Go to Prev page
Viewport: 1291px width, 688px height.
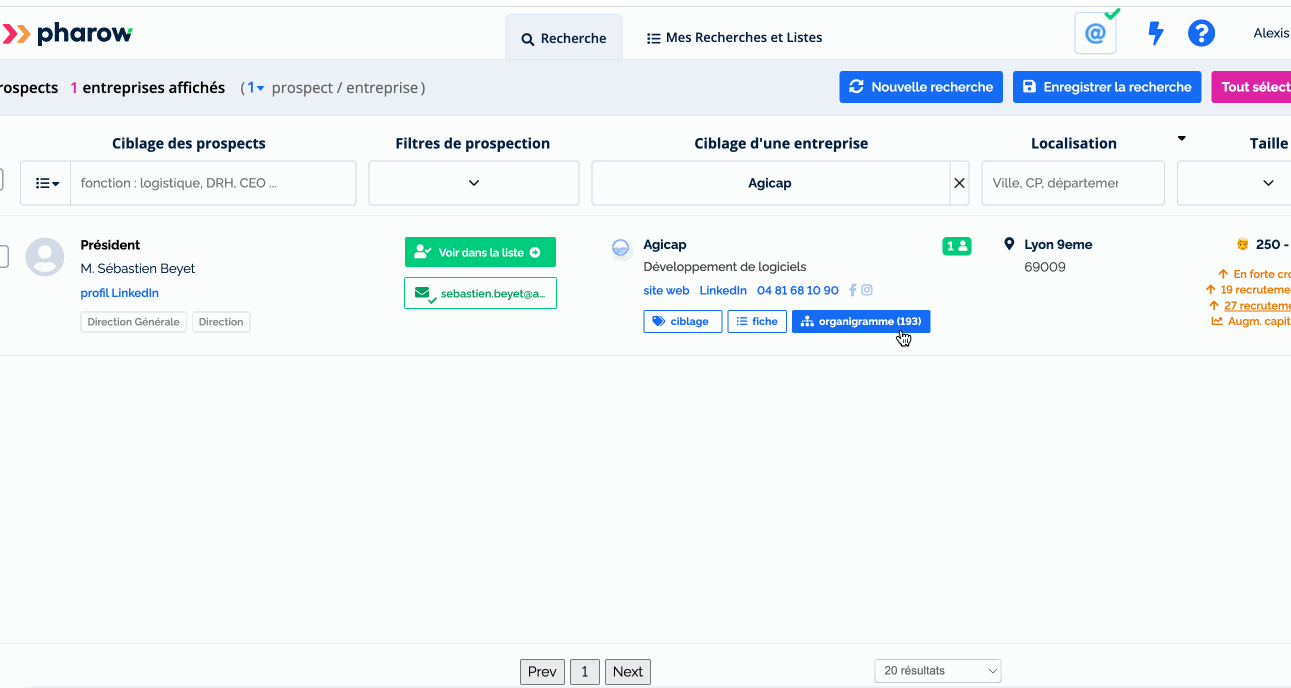(542, 672)
